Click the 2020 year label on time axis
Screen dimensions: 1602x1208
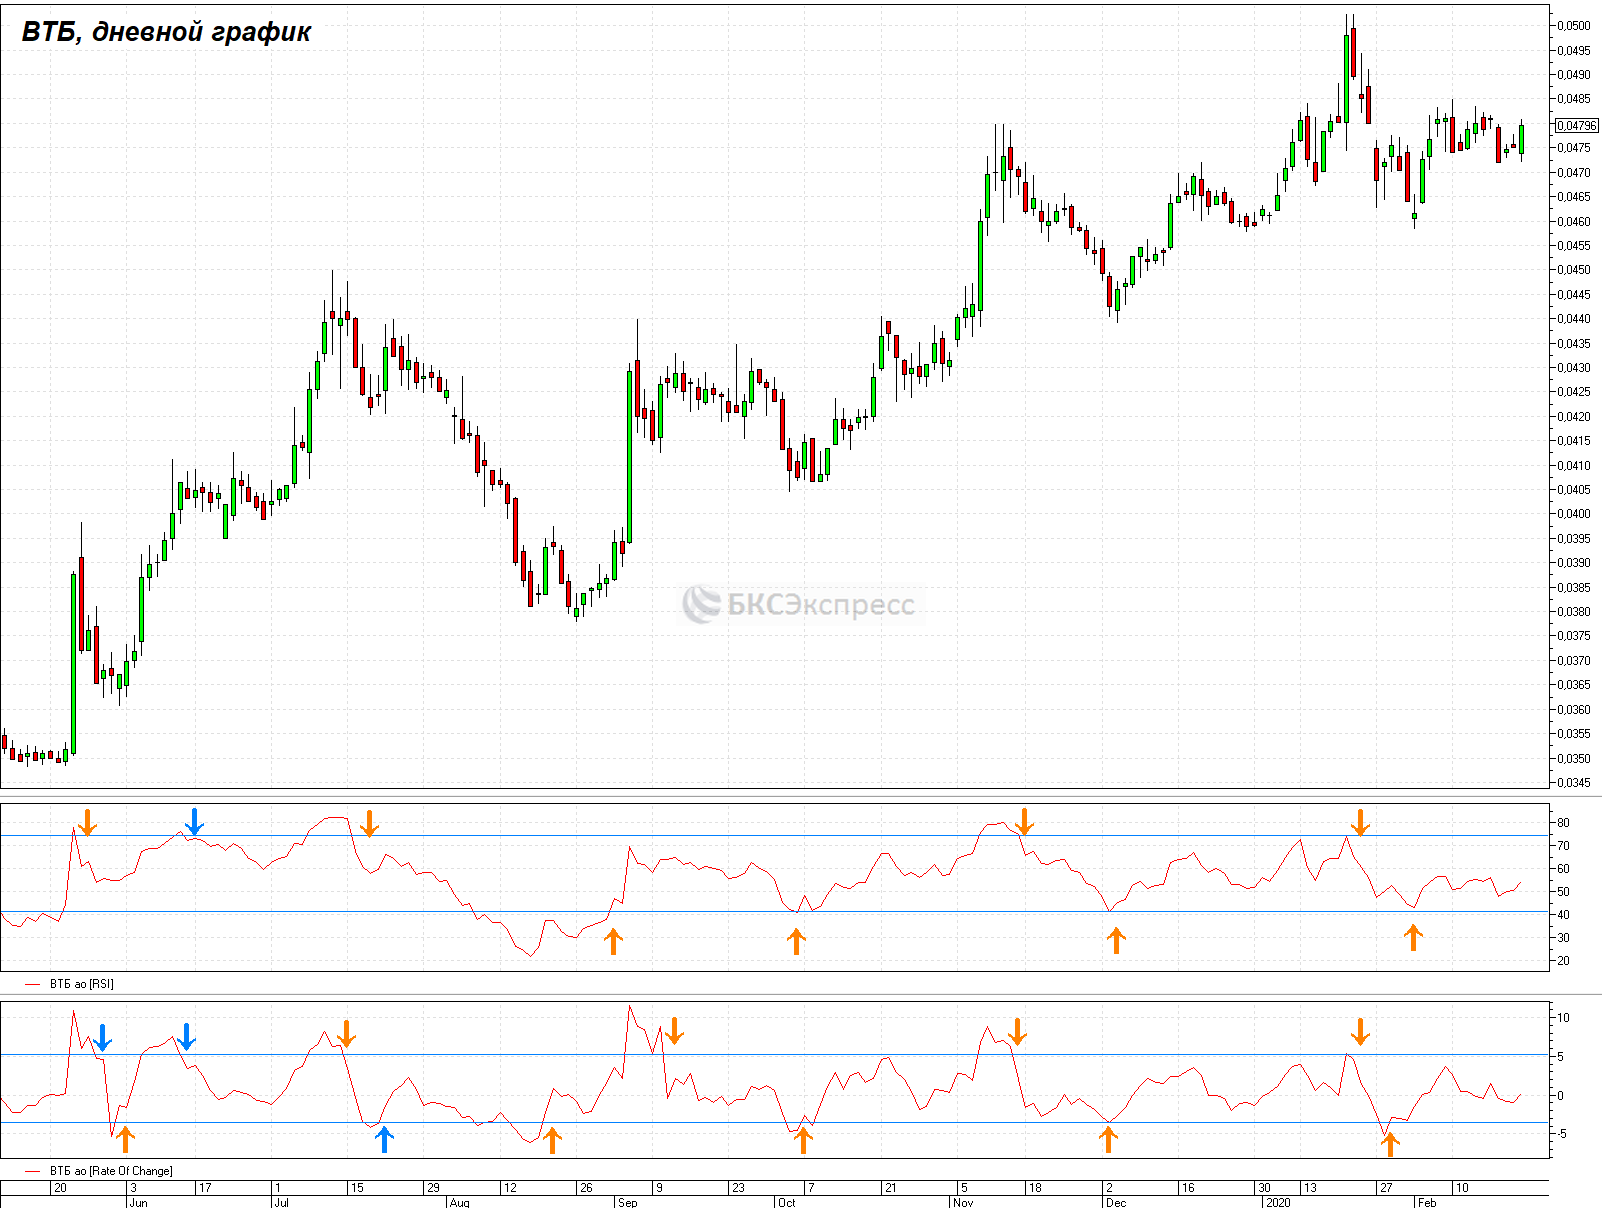tap(1278, 1202)
